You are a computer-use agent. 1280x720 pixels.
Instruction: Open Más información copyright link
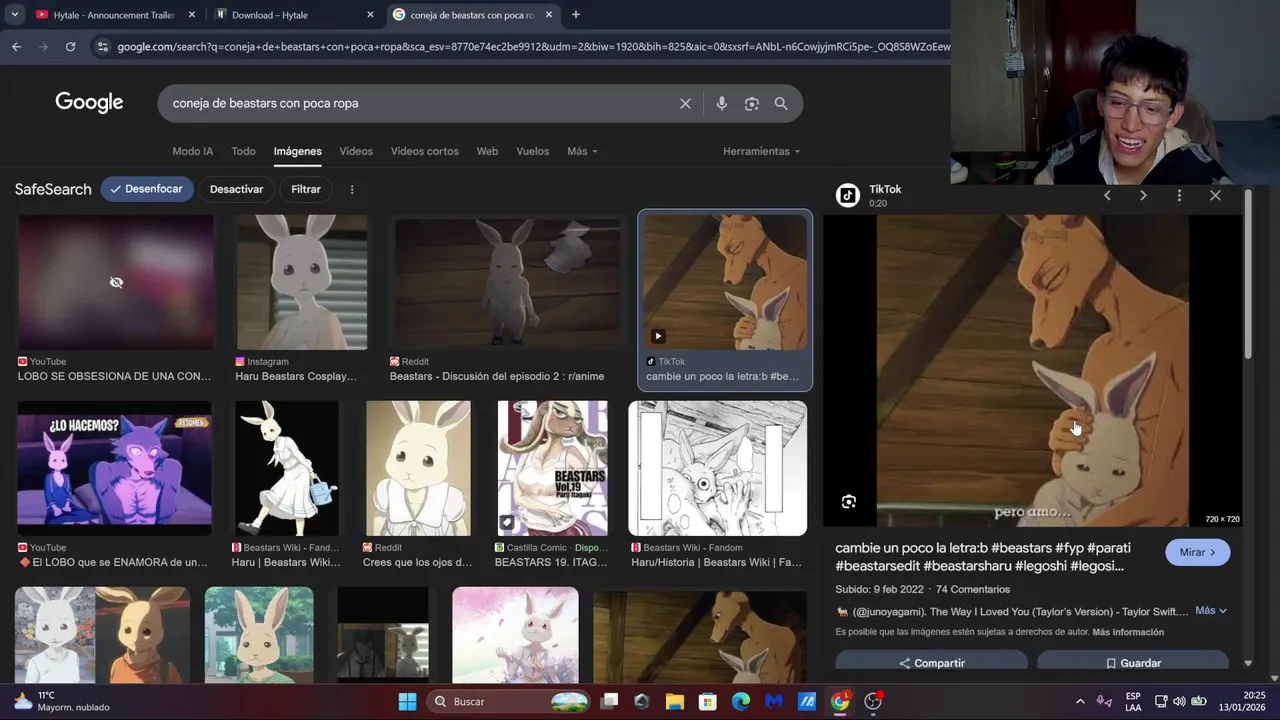coord(1128,632)
